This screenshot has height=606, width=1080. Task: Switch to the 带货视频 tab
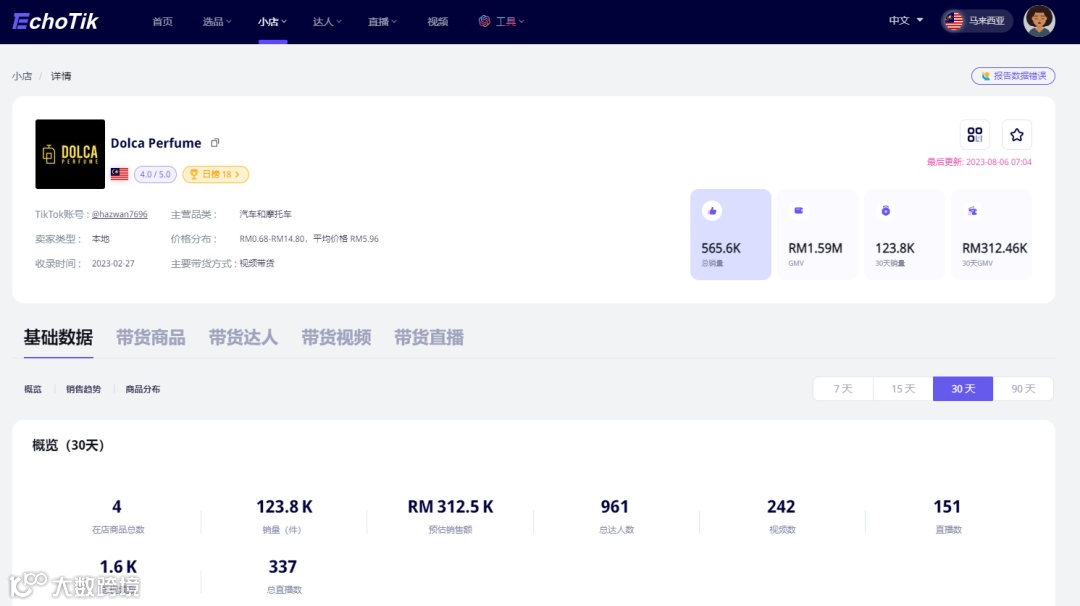[x=336, y=337]
